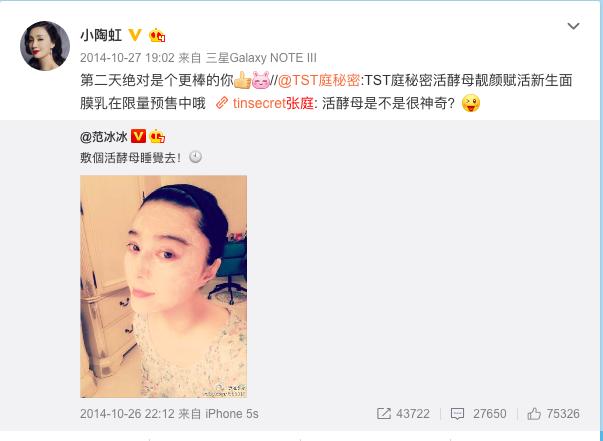Click the 三星Galaxy NOTE III source link
The image size is (603, 441).
point(261,58)
